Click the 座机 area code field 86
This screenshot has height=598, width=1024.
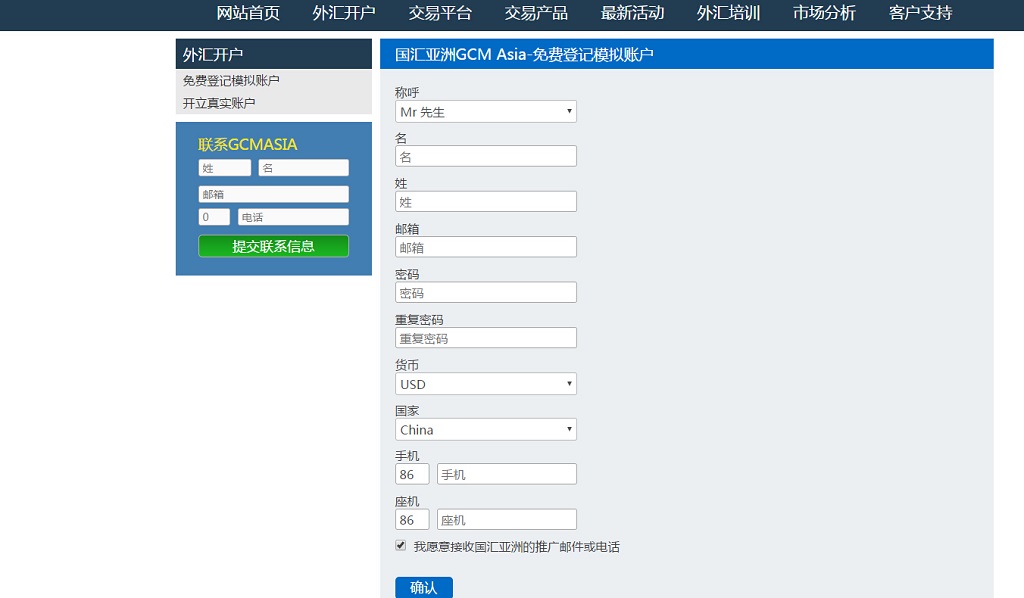[412, 520]
